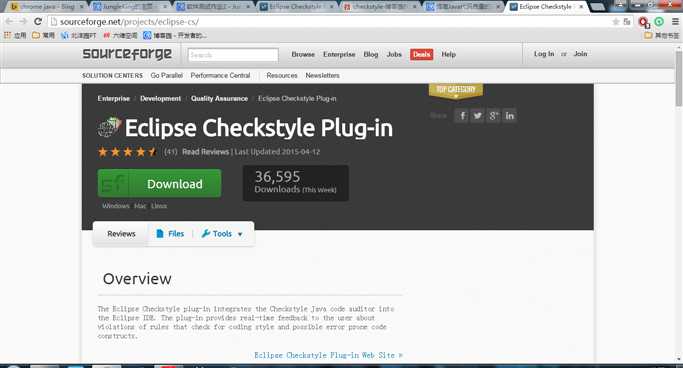683x368 pixels.
Task: Click the SourceForge logo
Action: pyautogui.click(x=127, y=54)
